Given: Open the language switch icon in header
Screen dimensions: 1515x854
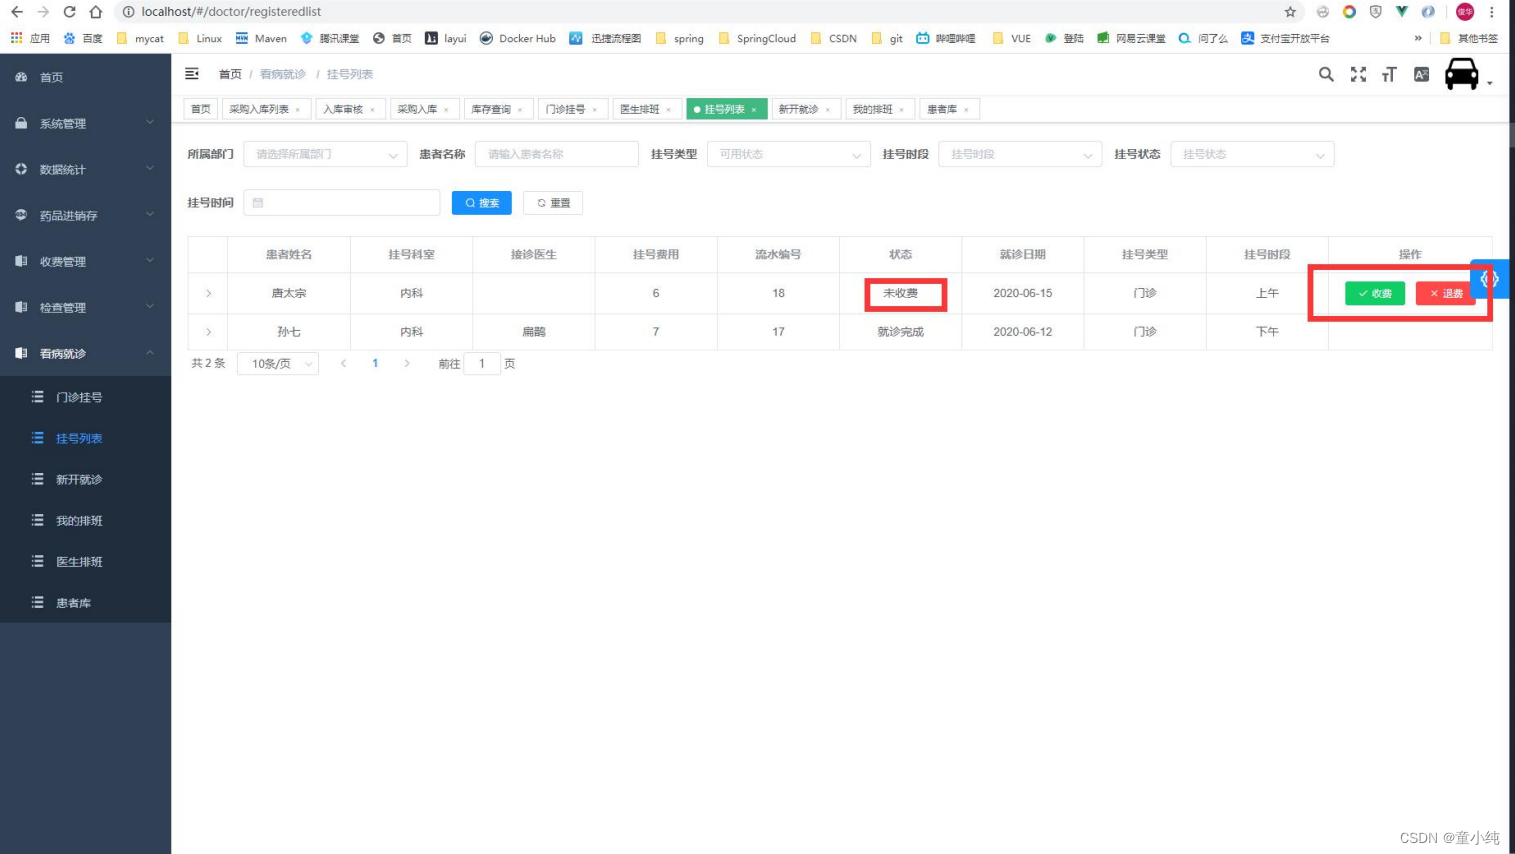Looking at the screenshot, I should click(x=1421, y=74).
